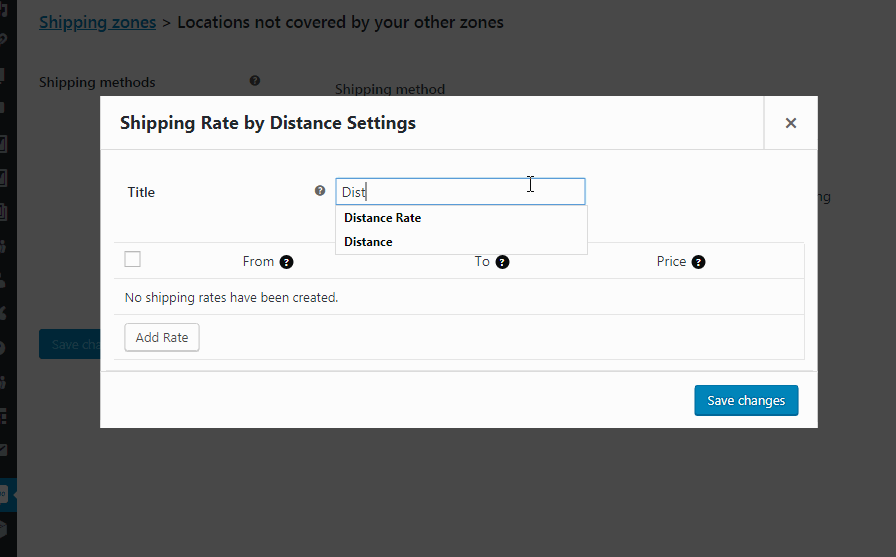Viewport: 896px width, 557px height.
Task: Click the blue Save changes button in dialog
Action: coord(746,400)
